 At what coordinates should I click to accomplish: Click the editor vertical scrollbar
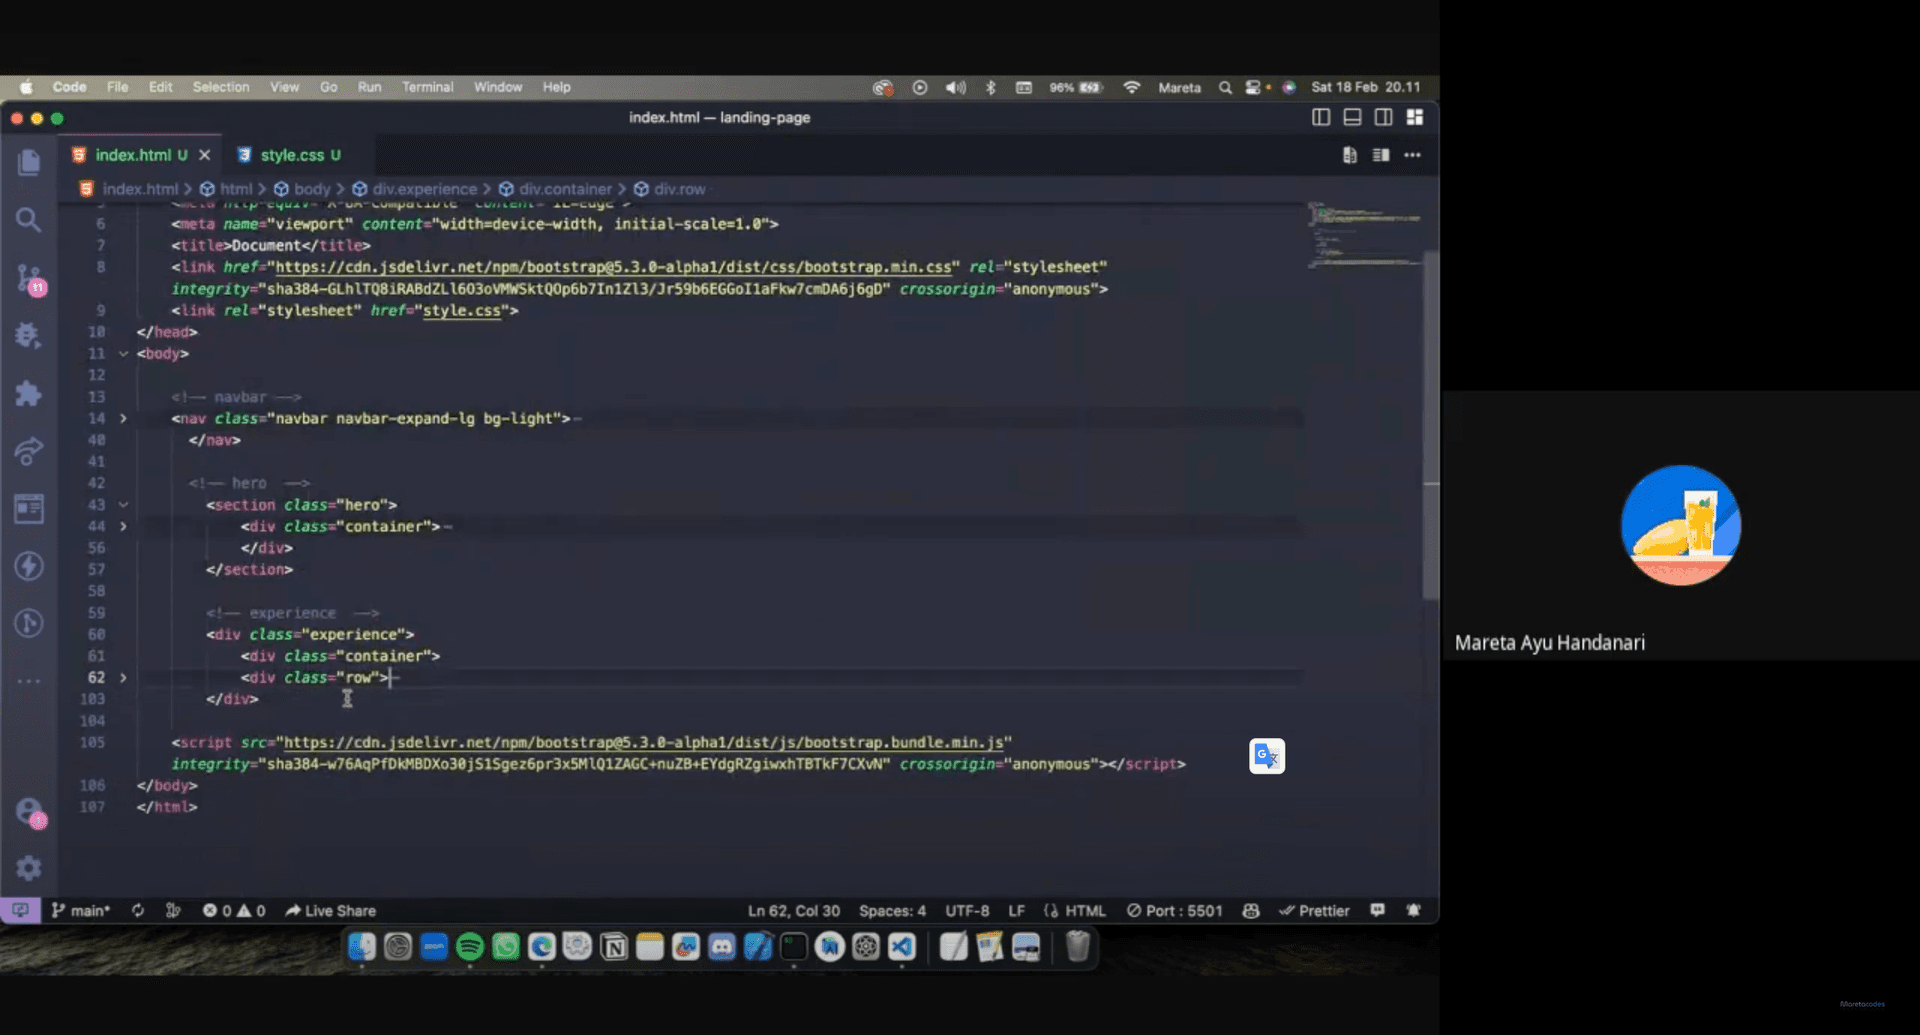[1431, 425]
